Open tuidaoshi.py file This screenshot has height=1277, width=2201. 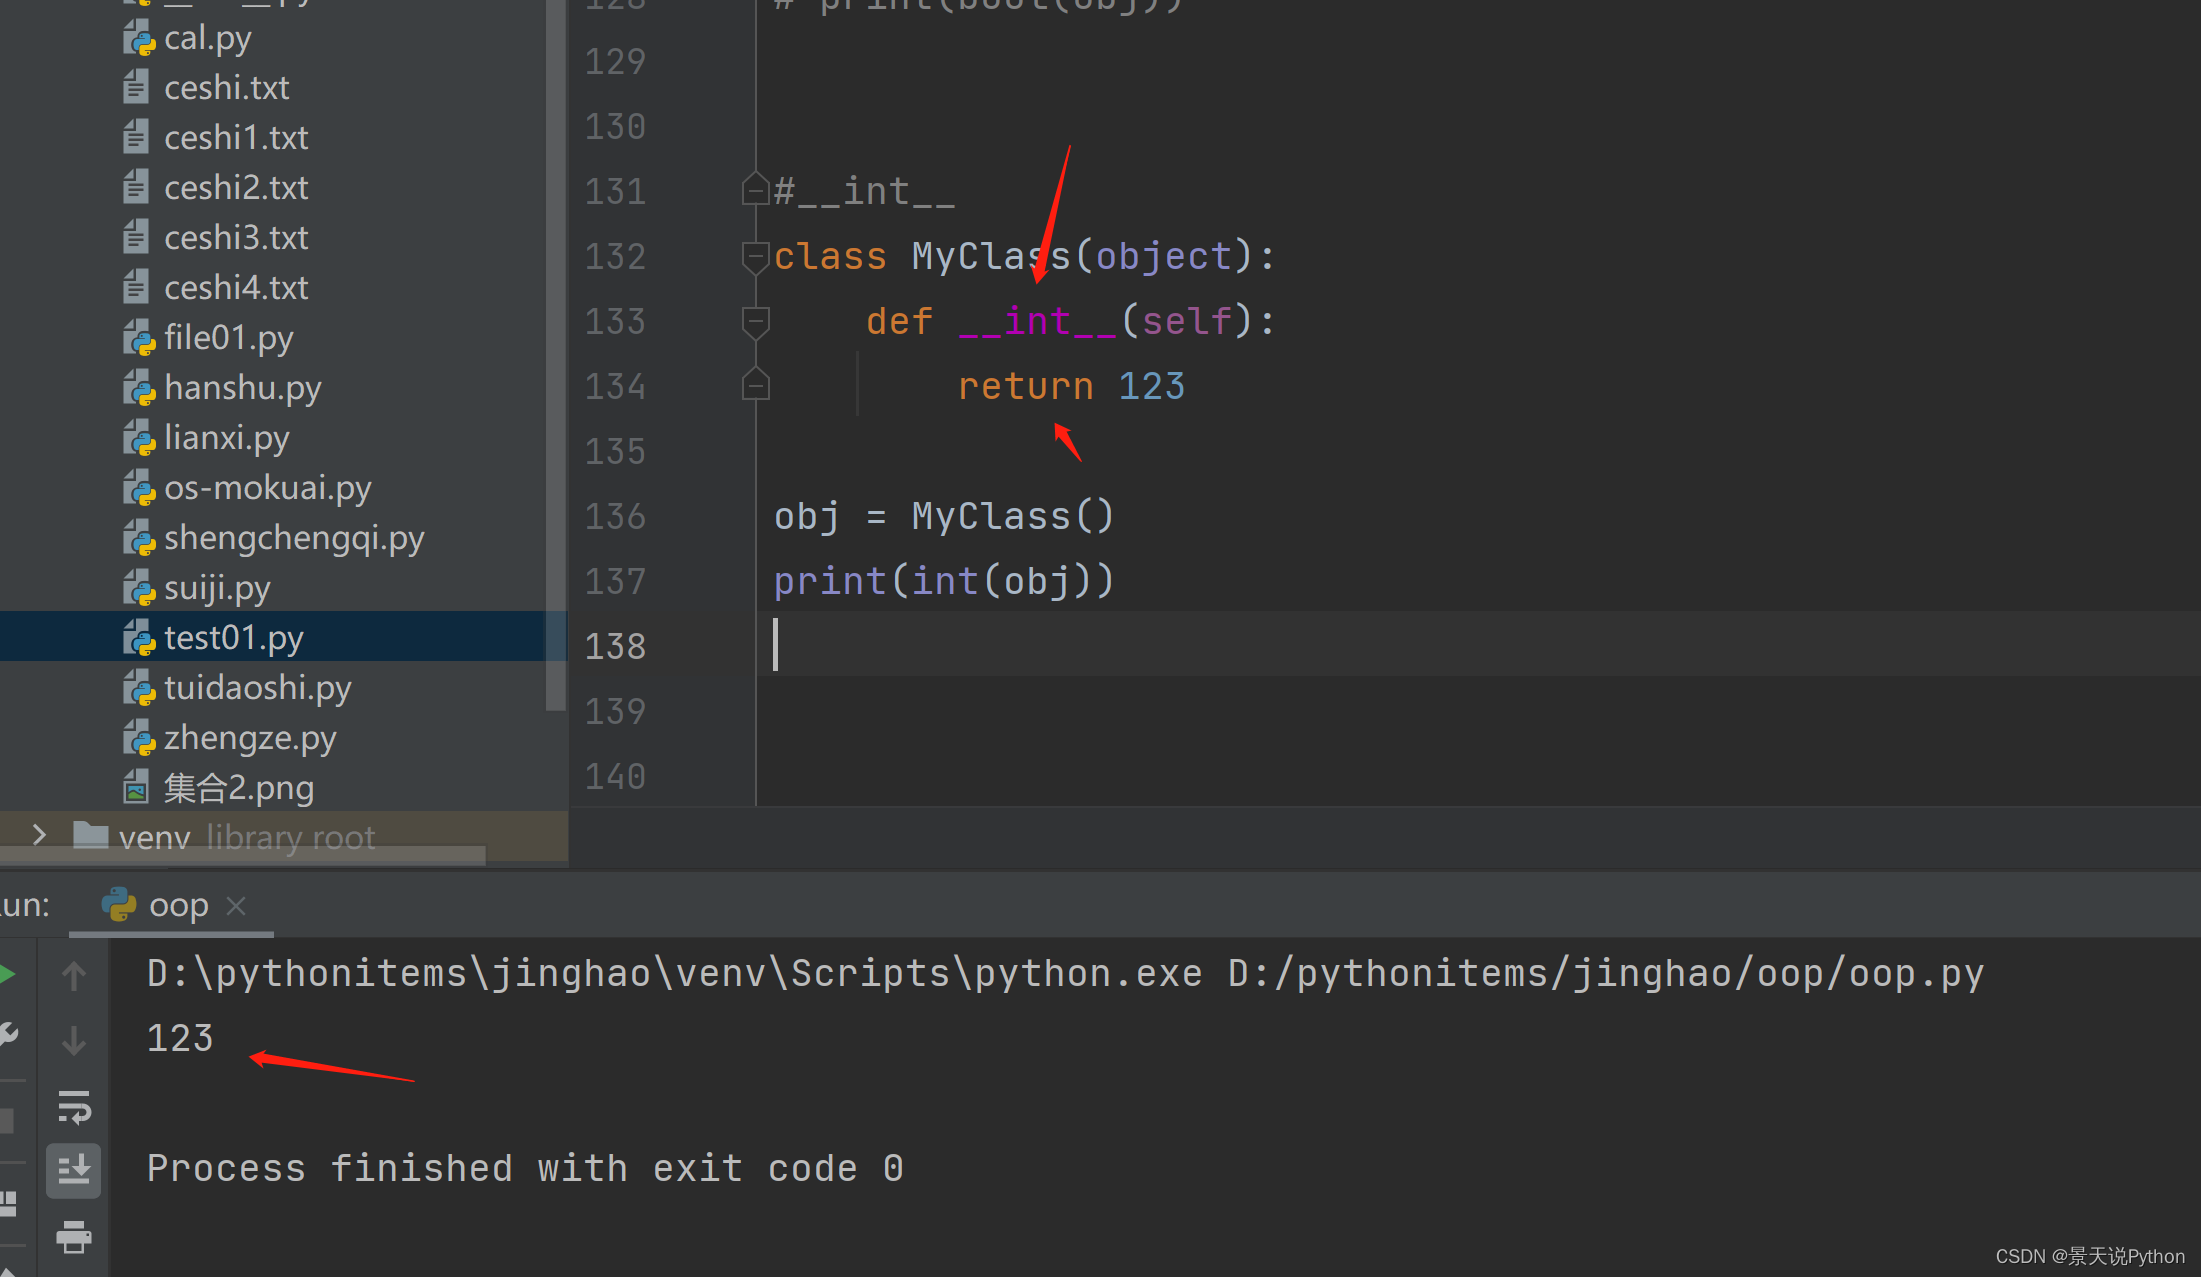[258, 688]
